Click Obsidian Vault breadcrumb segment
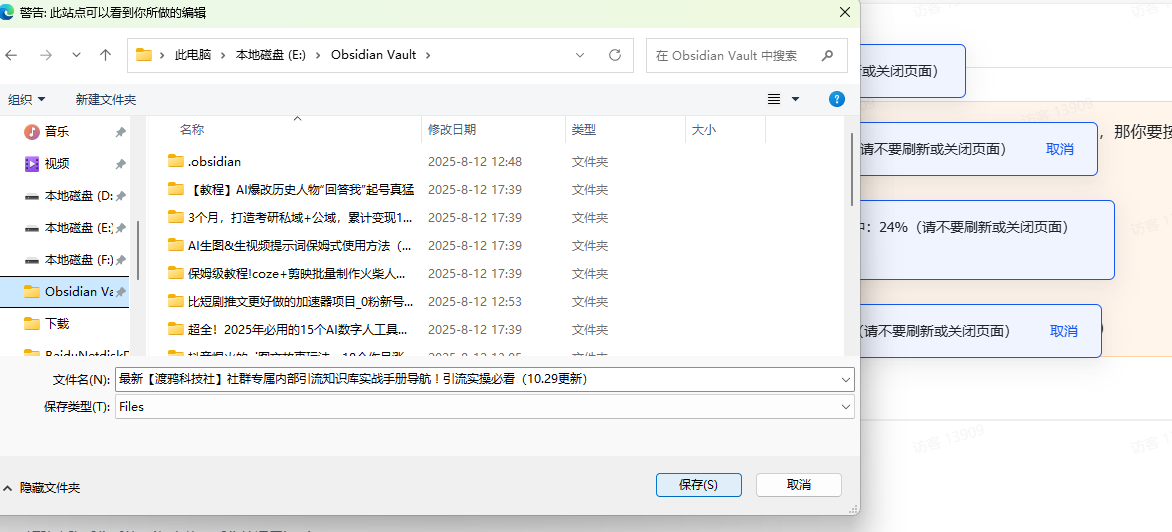 pyautogui.click(x=373, y=55)
